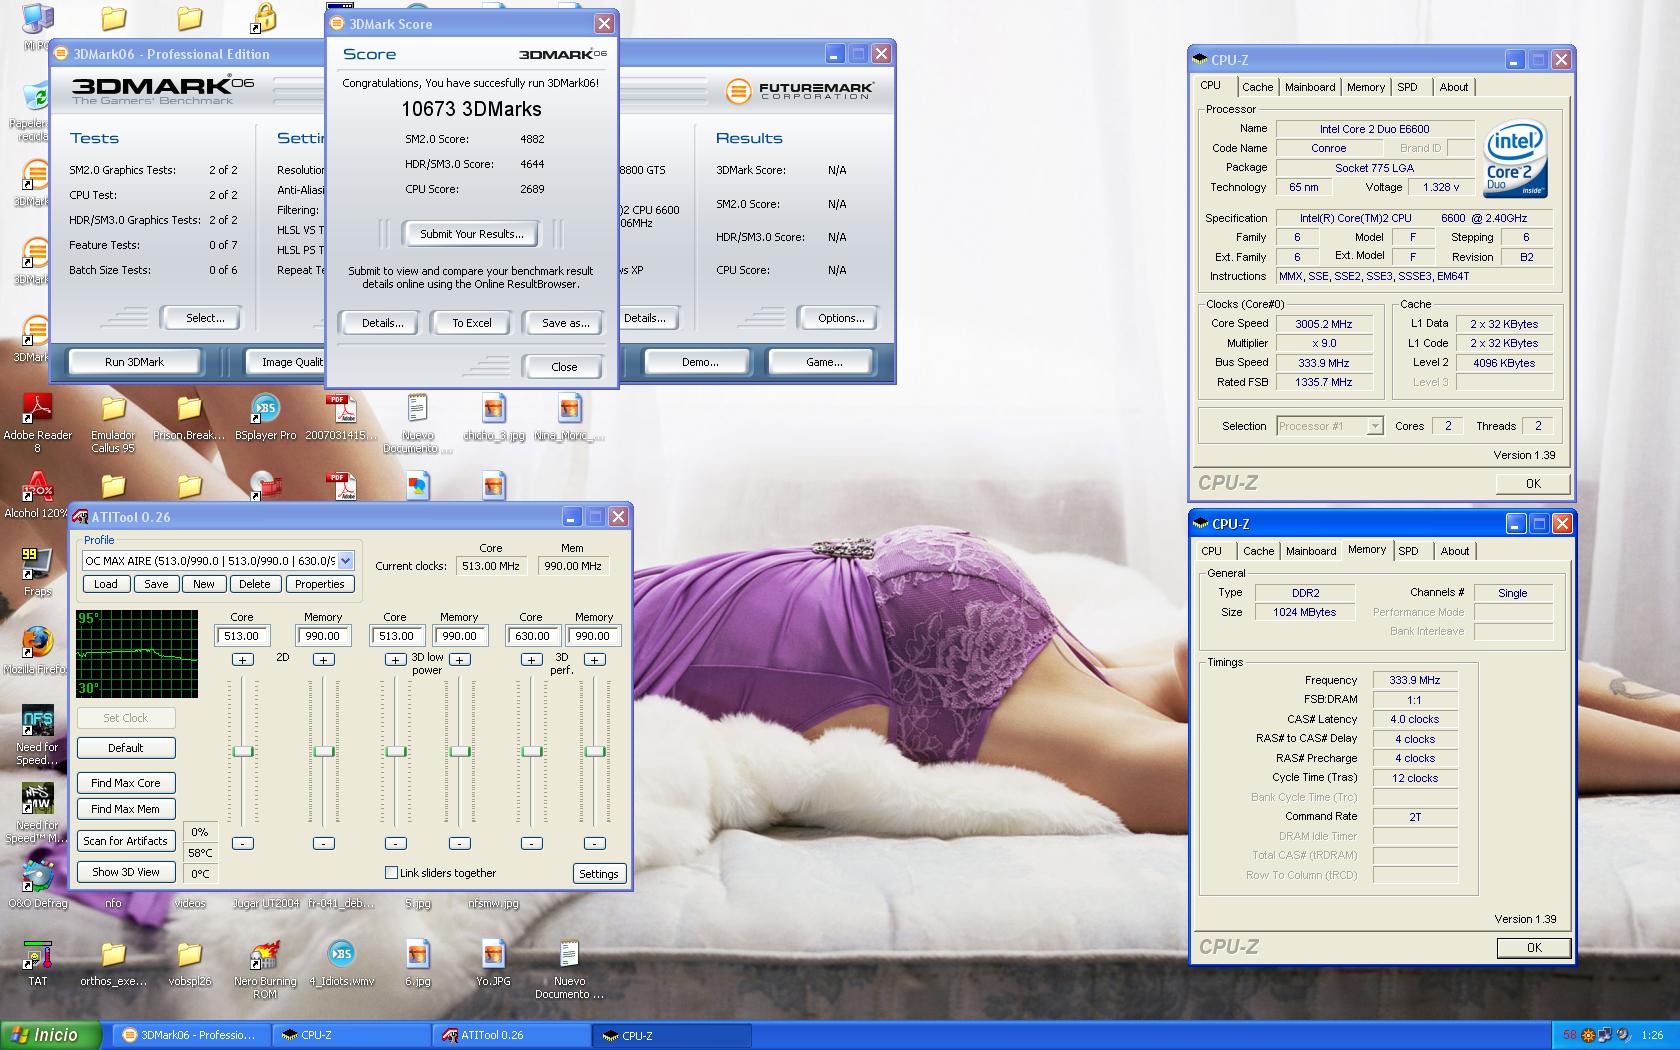Adjust the 2D Core clock slider

coord(243,751)
